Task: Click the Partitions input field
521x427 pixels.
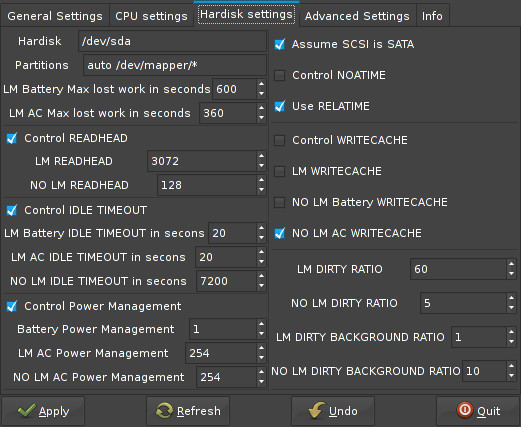Action: (175, 65)
